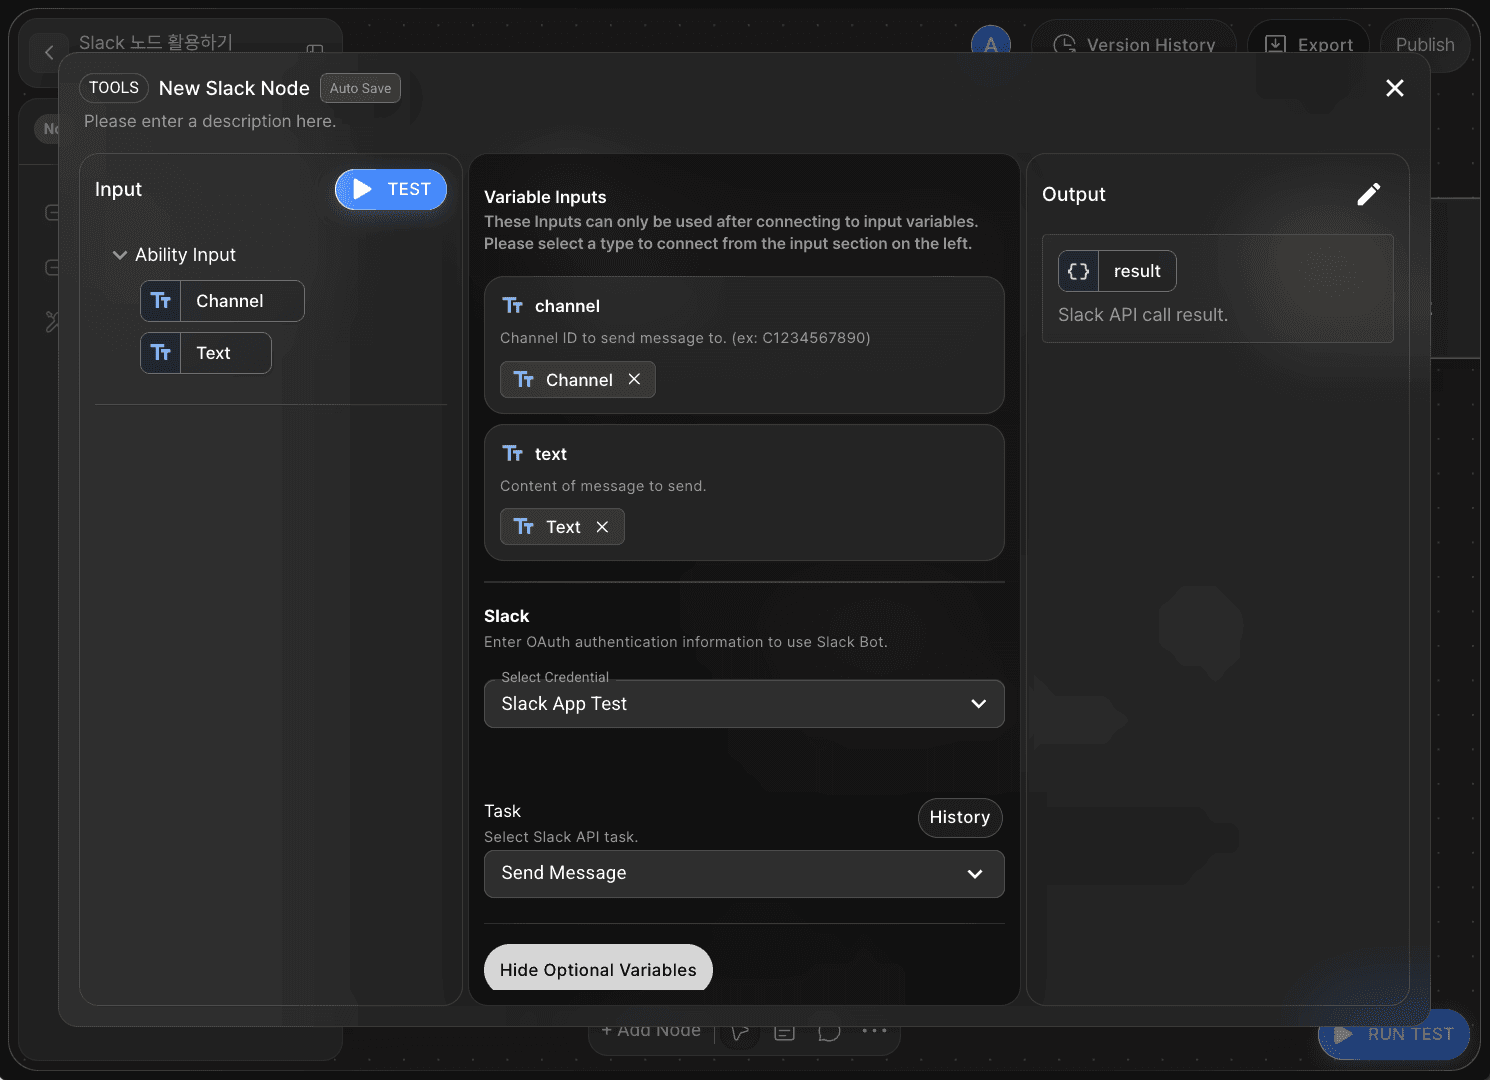
Task: Click the text-type icon beside Channel input
Action: pyautogui.click(x=161, y=301)
